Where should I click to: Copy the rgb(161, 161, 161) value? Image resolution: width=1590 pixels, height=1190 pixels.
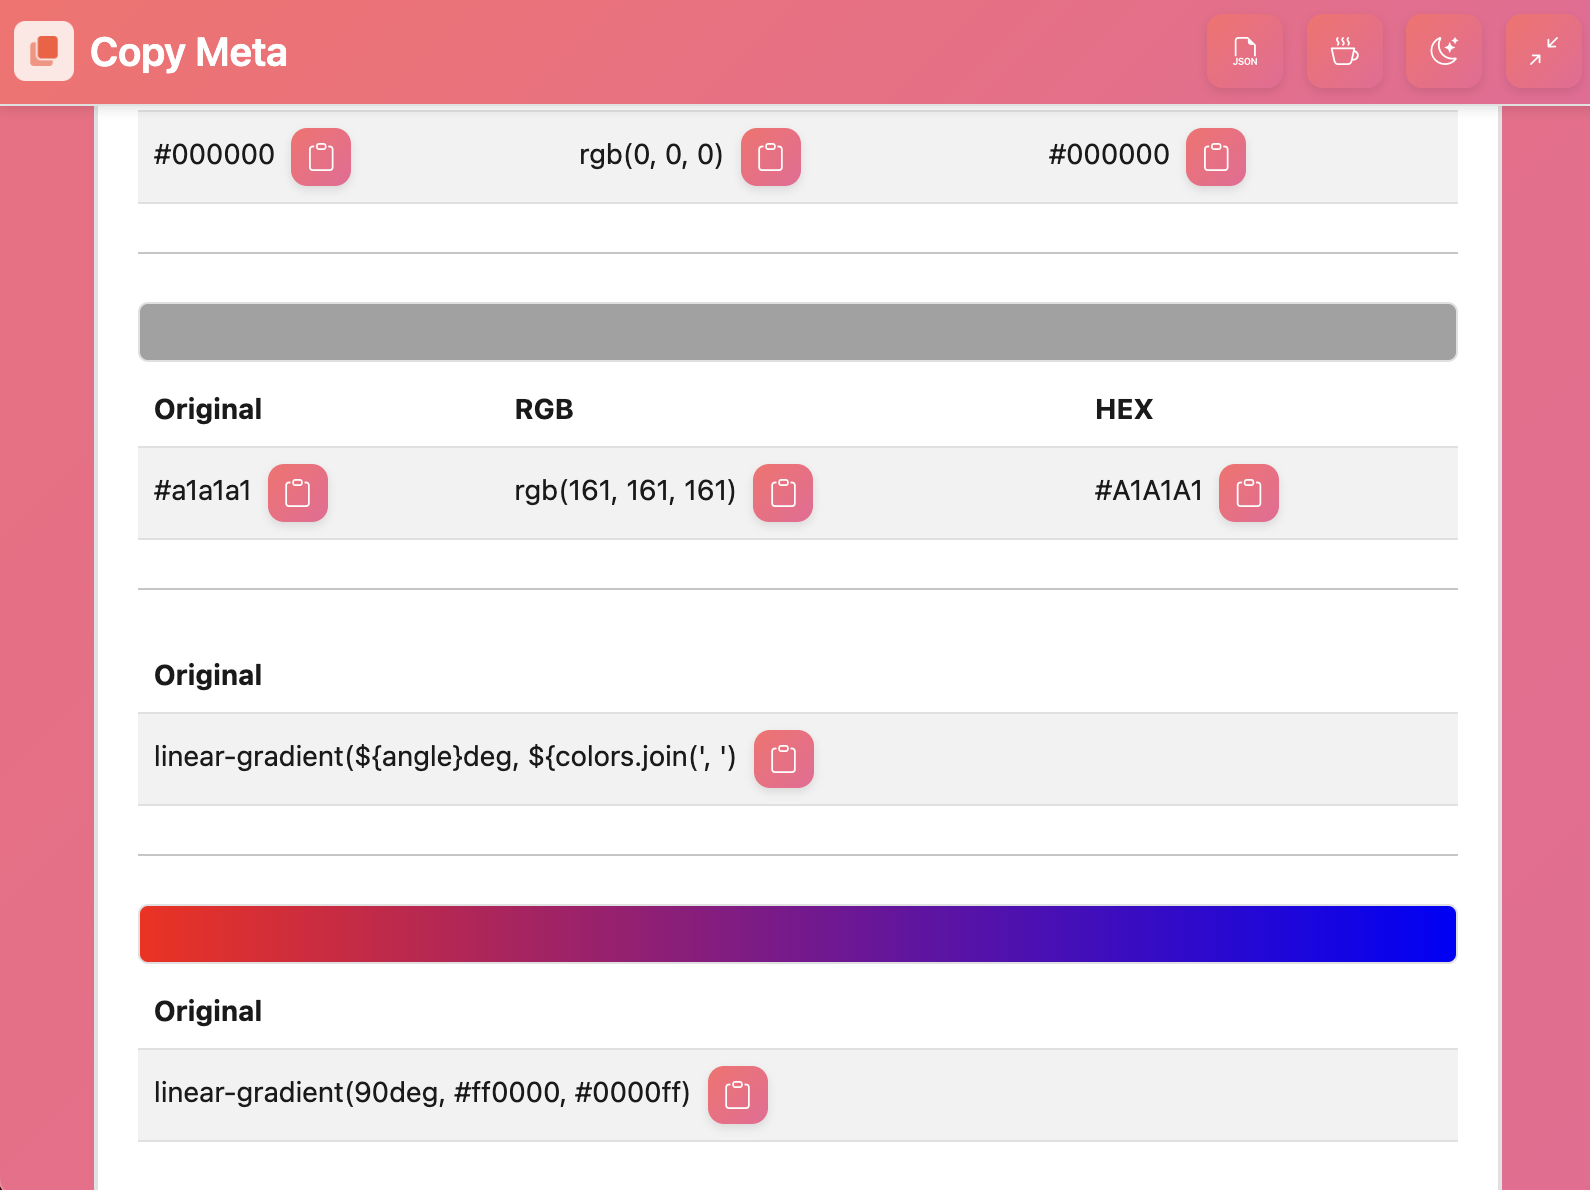[x=783, y=493]
